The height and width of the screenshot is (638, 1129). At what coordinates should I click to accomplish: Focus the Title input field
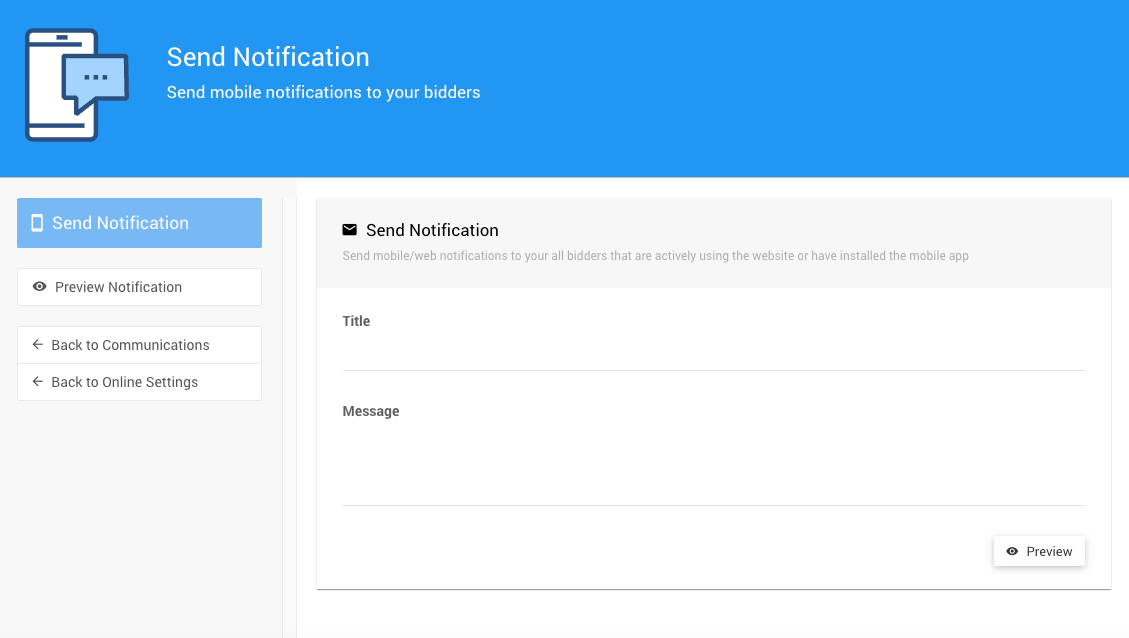point(713,353)
